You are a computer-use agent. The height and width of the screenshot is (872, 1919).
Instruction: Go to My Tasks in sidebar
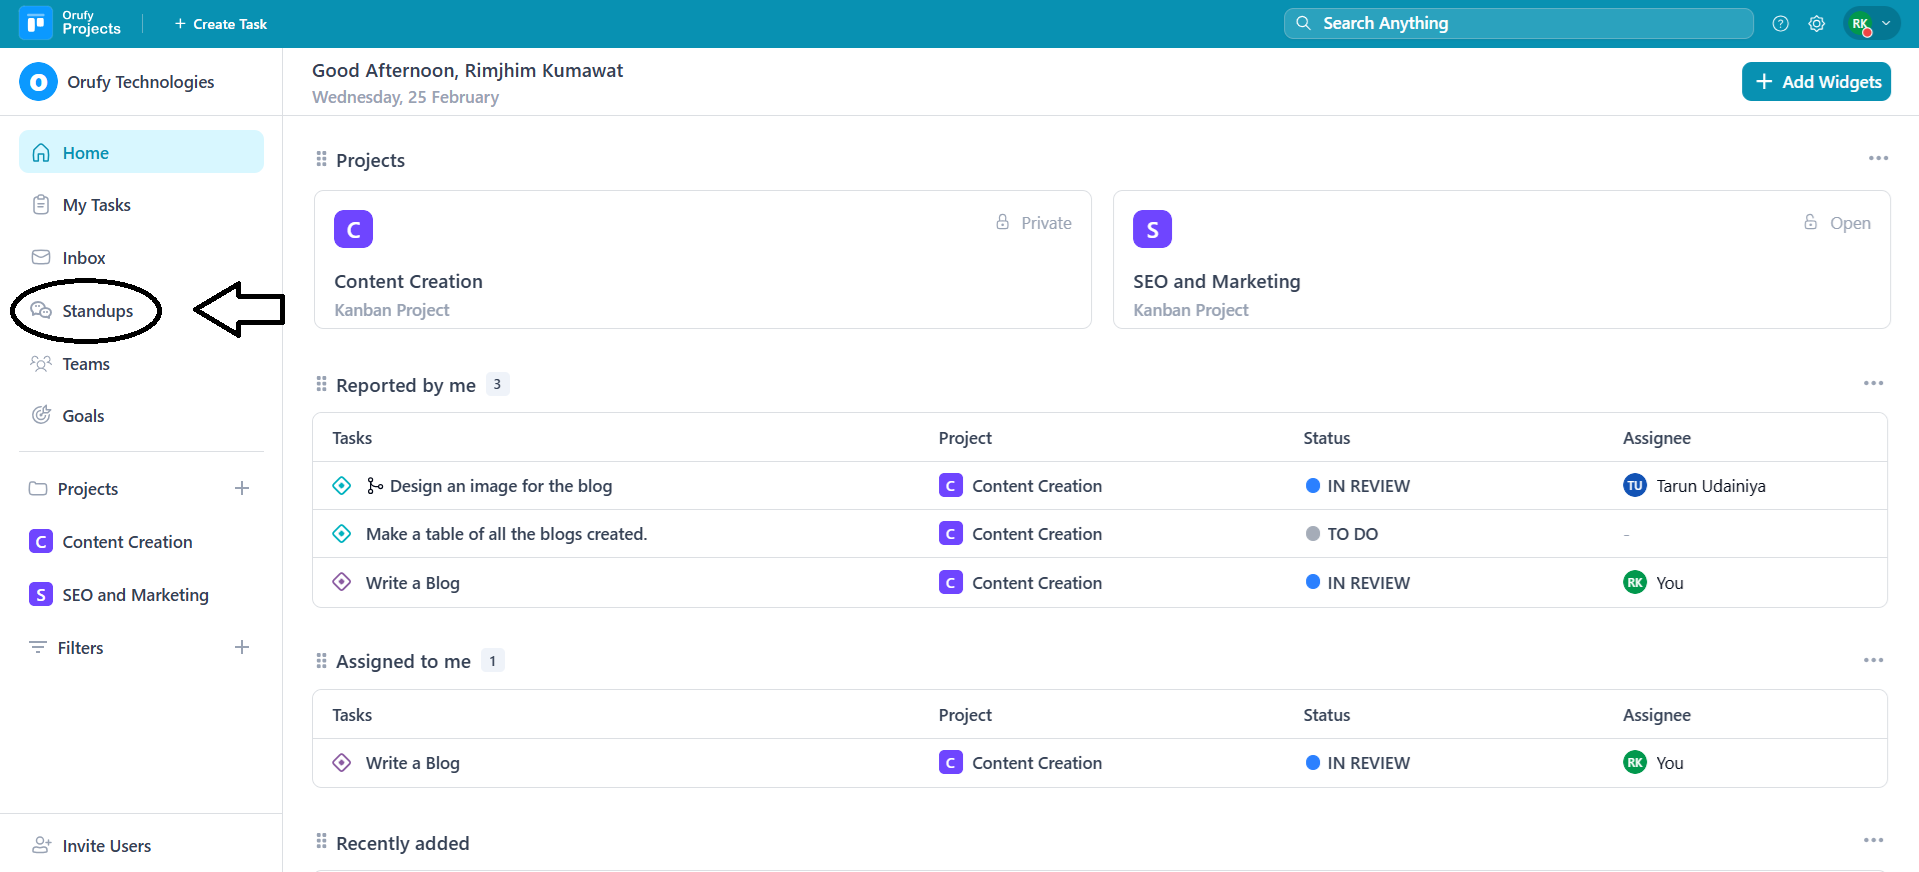click(x=96, y=205)
